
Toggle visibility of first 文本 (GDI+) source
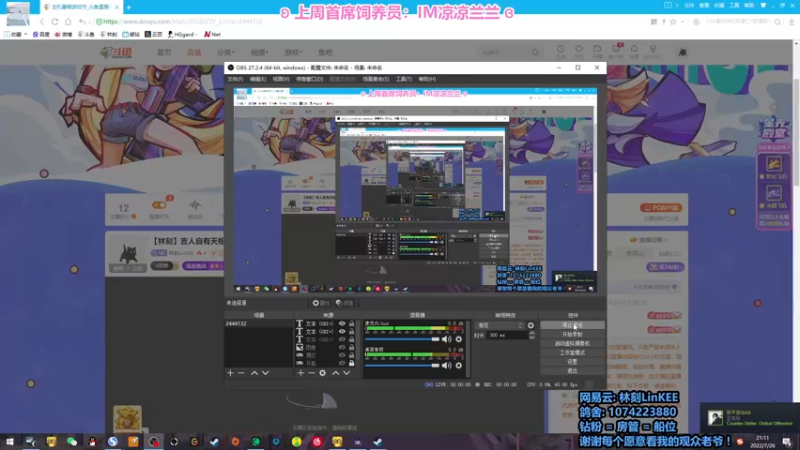pyautogui.click(x=342, y=323)
